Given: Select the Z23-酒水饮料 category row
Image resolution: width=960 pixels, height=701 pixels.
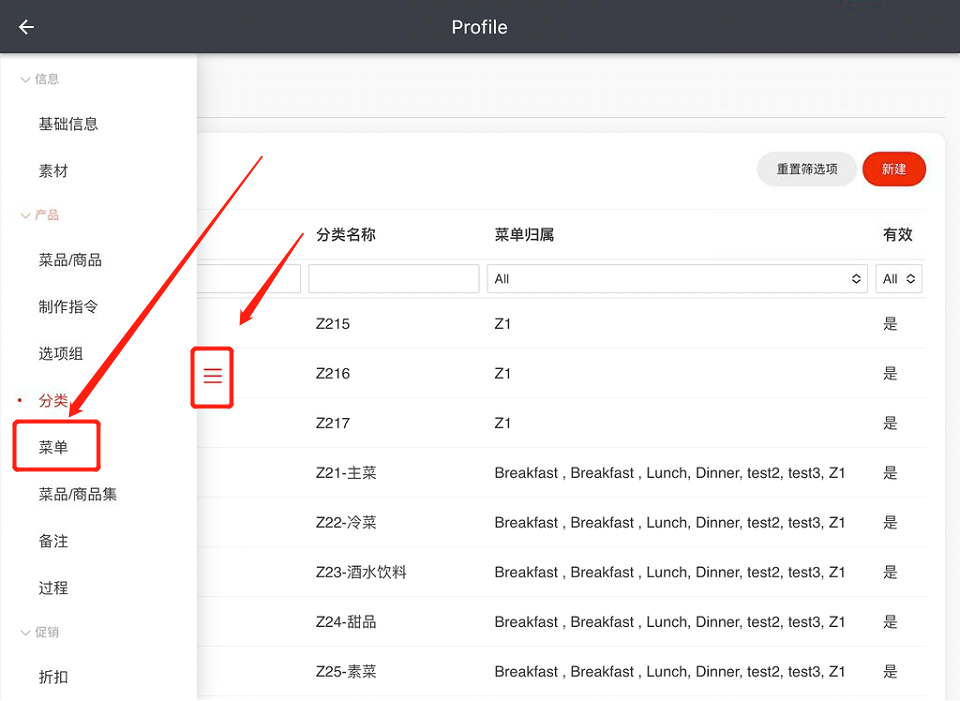Looking at the screenshot, I should click(x=361, y=572).
